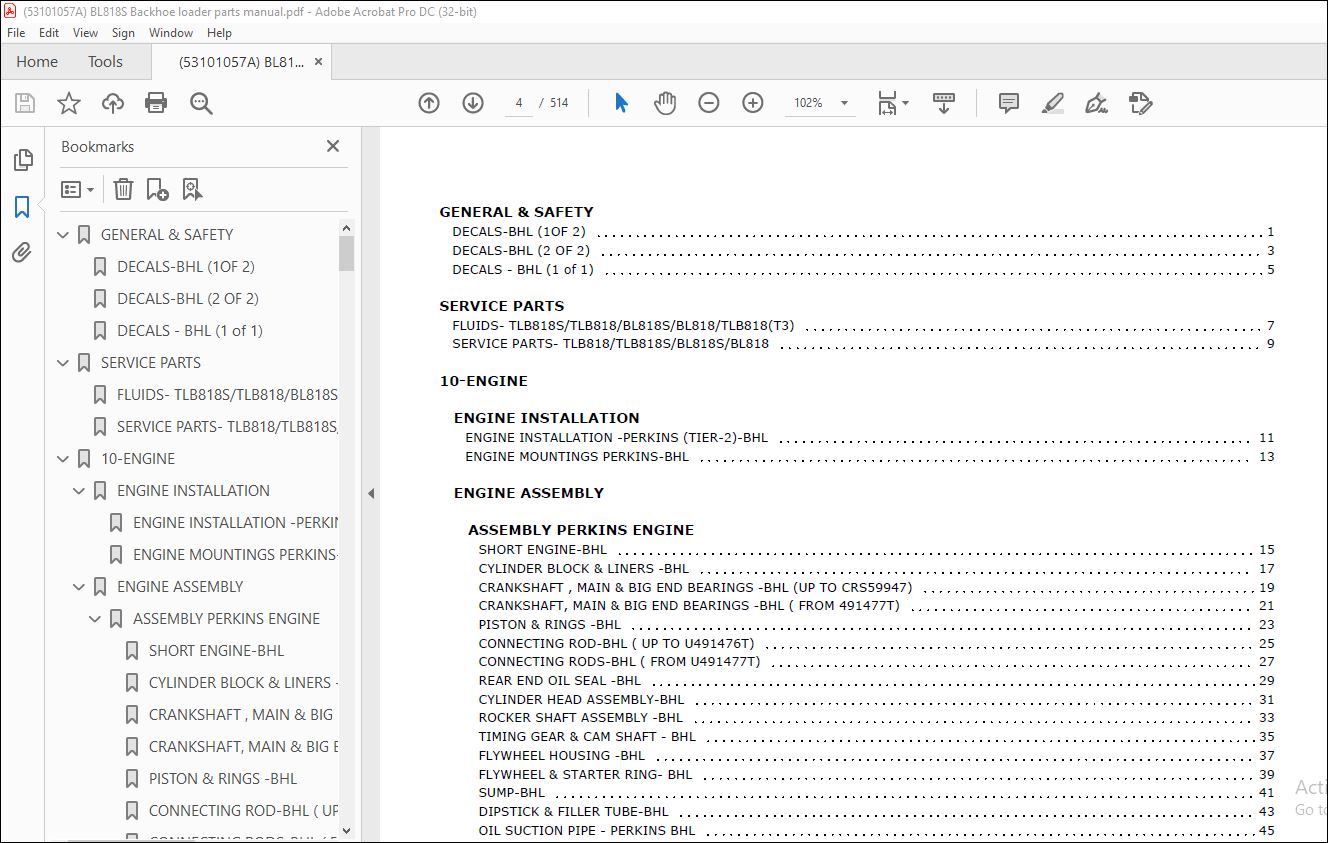Collapse the navigation pane with side arrow
Viewport: 1328px width, 843px height.
pyautogui.click(x=370, y=493)
